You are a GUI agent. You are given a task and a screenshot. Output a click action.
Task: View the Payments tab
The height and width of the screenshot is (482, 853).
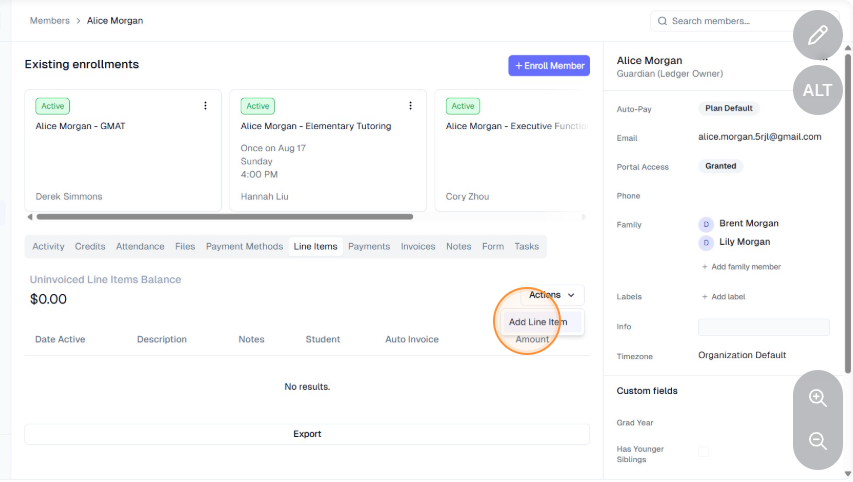click(369, 246)
